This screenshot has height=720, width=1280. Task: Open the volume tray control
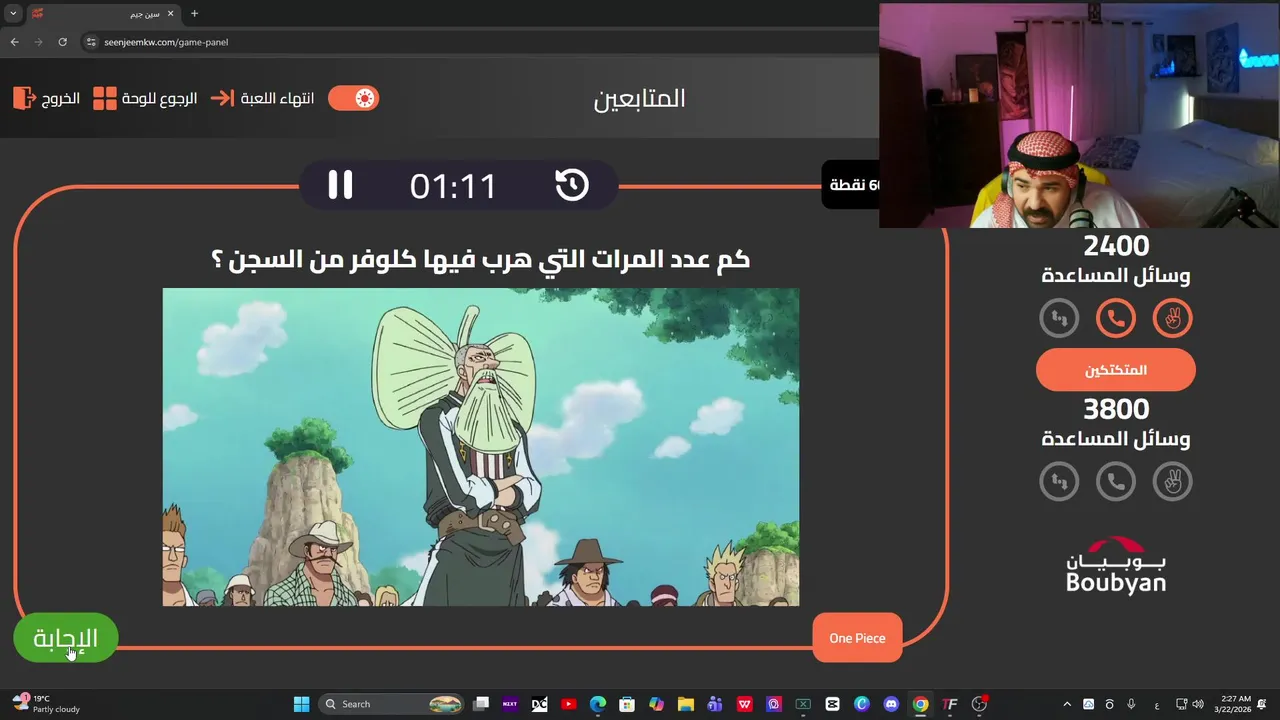click(1198, 704)
